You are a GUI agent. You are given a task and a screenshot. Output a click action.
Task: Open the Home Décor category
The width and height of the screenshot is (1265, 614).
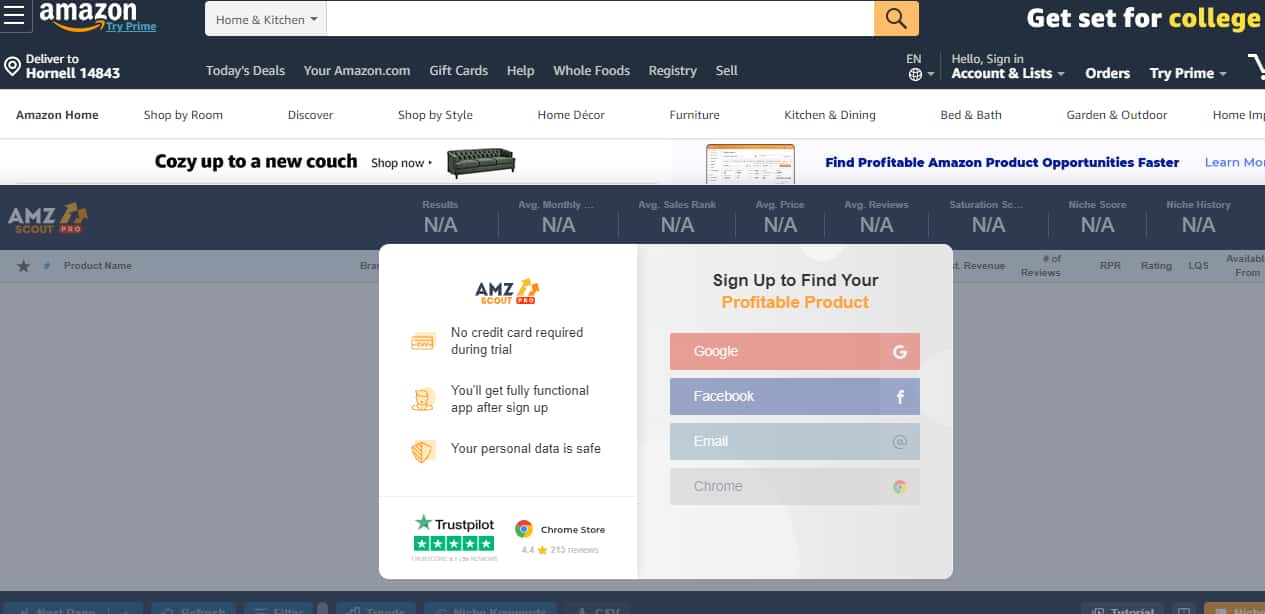pyautogui.click(x=571, y=115)
